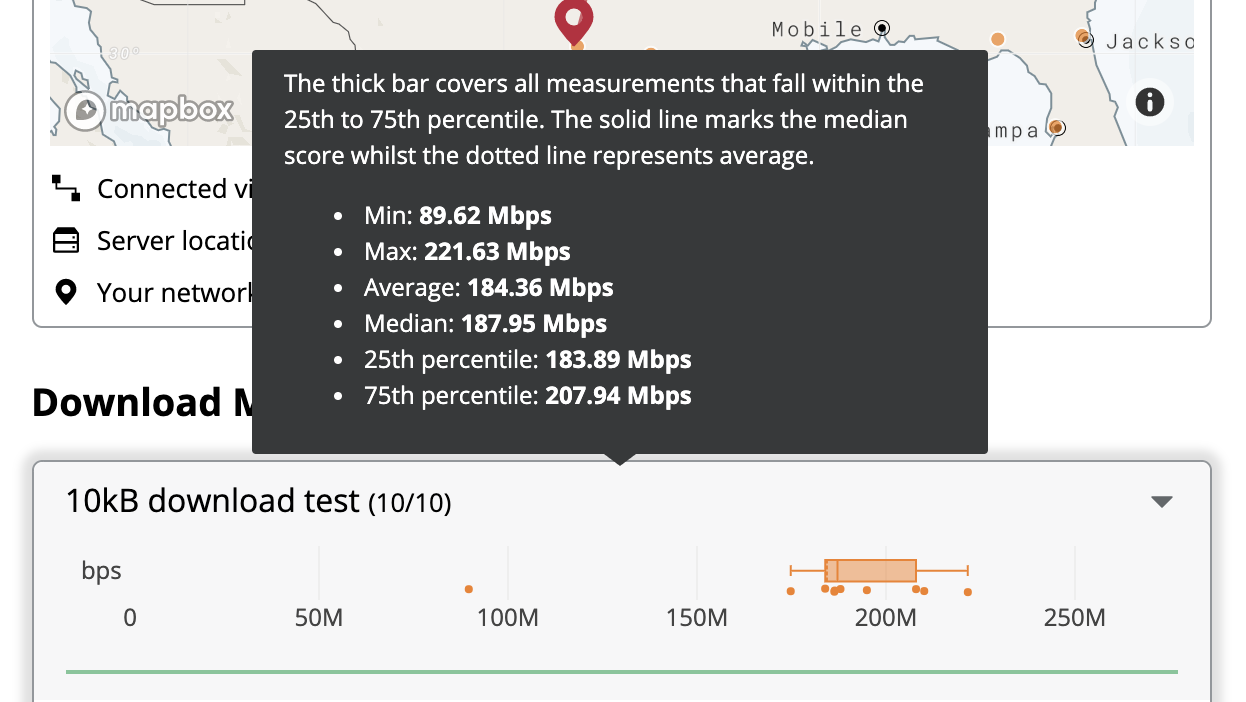This screenshot has width=1246, height=702.
Task: Click the bps unit label
Action: pos(101,571)
